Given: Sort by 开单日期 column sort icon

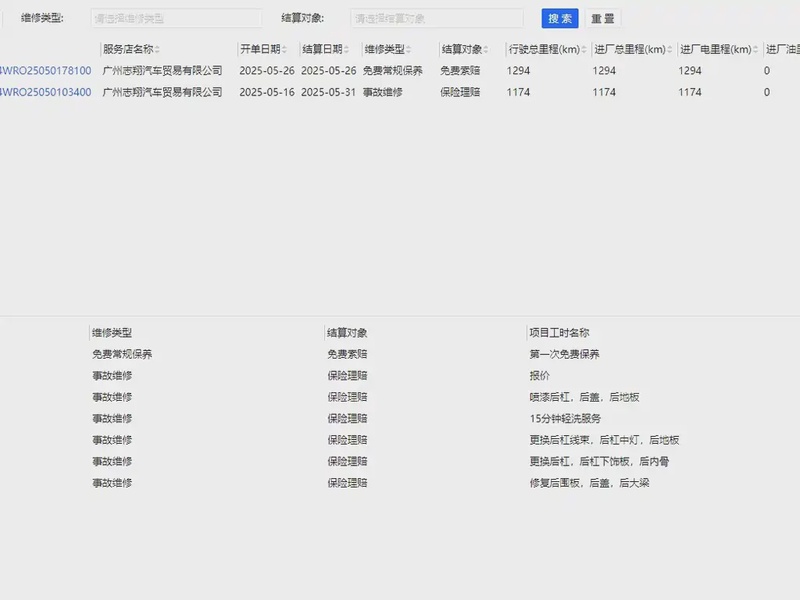Looking at the screenshot, I should [x=285, y=49].
